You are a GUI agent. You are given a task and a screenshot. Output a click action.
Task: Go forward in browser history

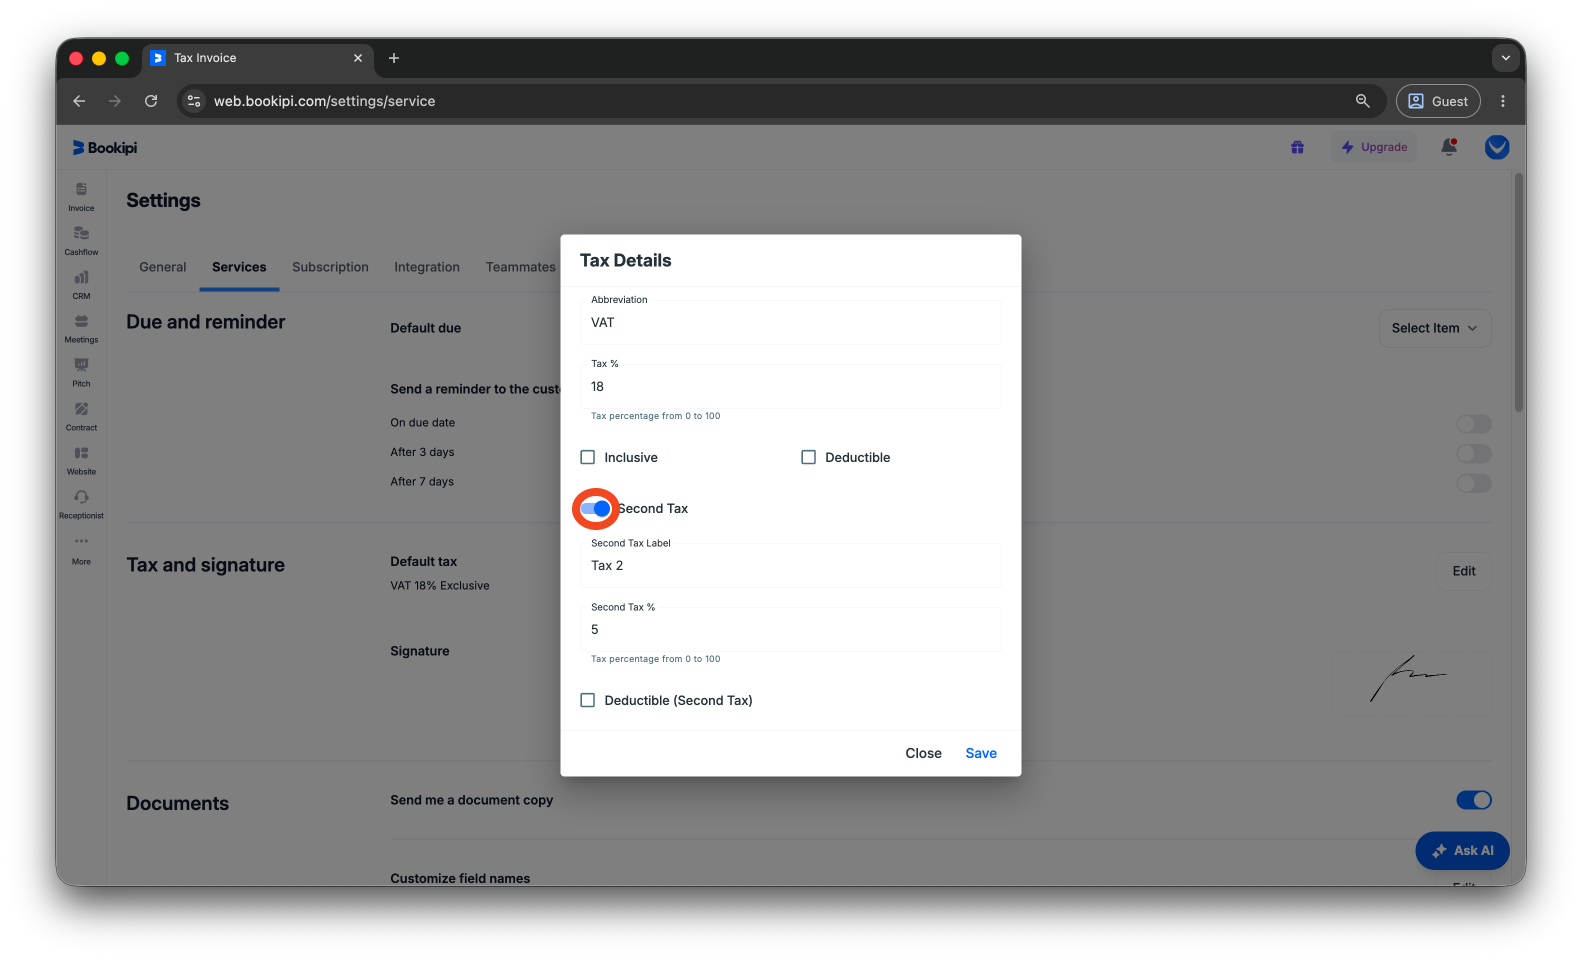[115, 101]
